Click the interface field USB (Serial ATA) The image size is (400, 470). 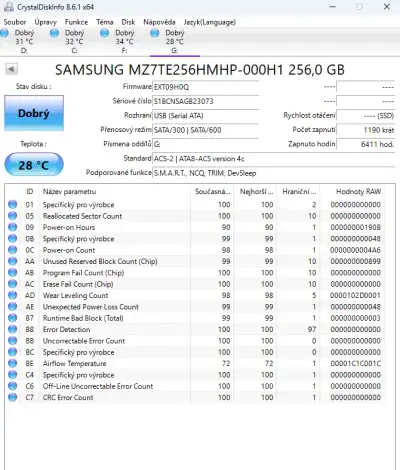pos(205,116)
